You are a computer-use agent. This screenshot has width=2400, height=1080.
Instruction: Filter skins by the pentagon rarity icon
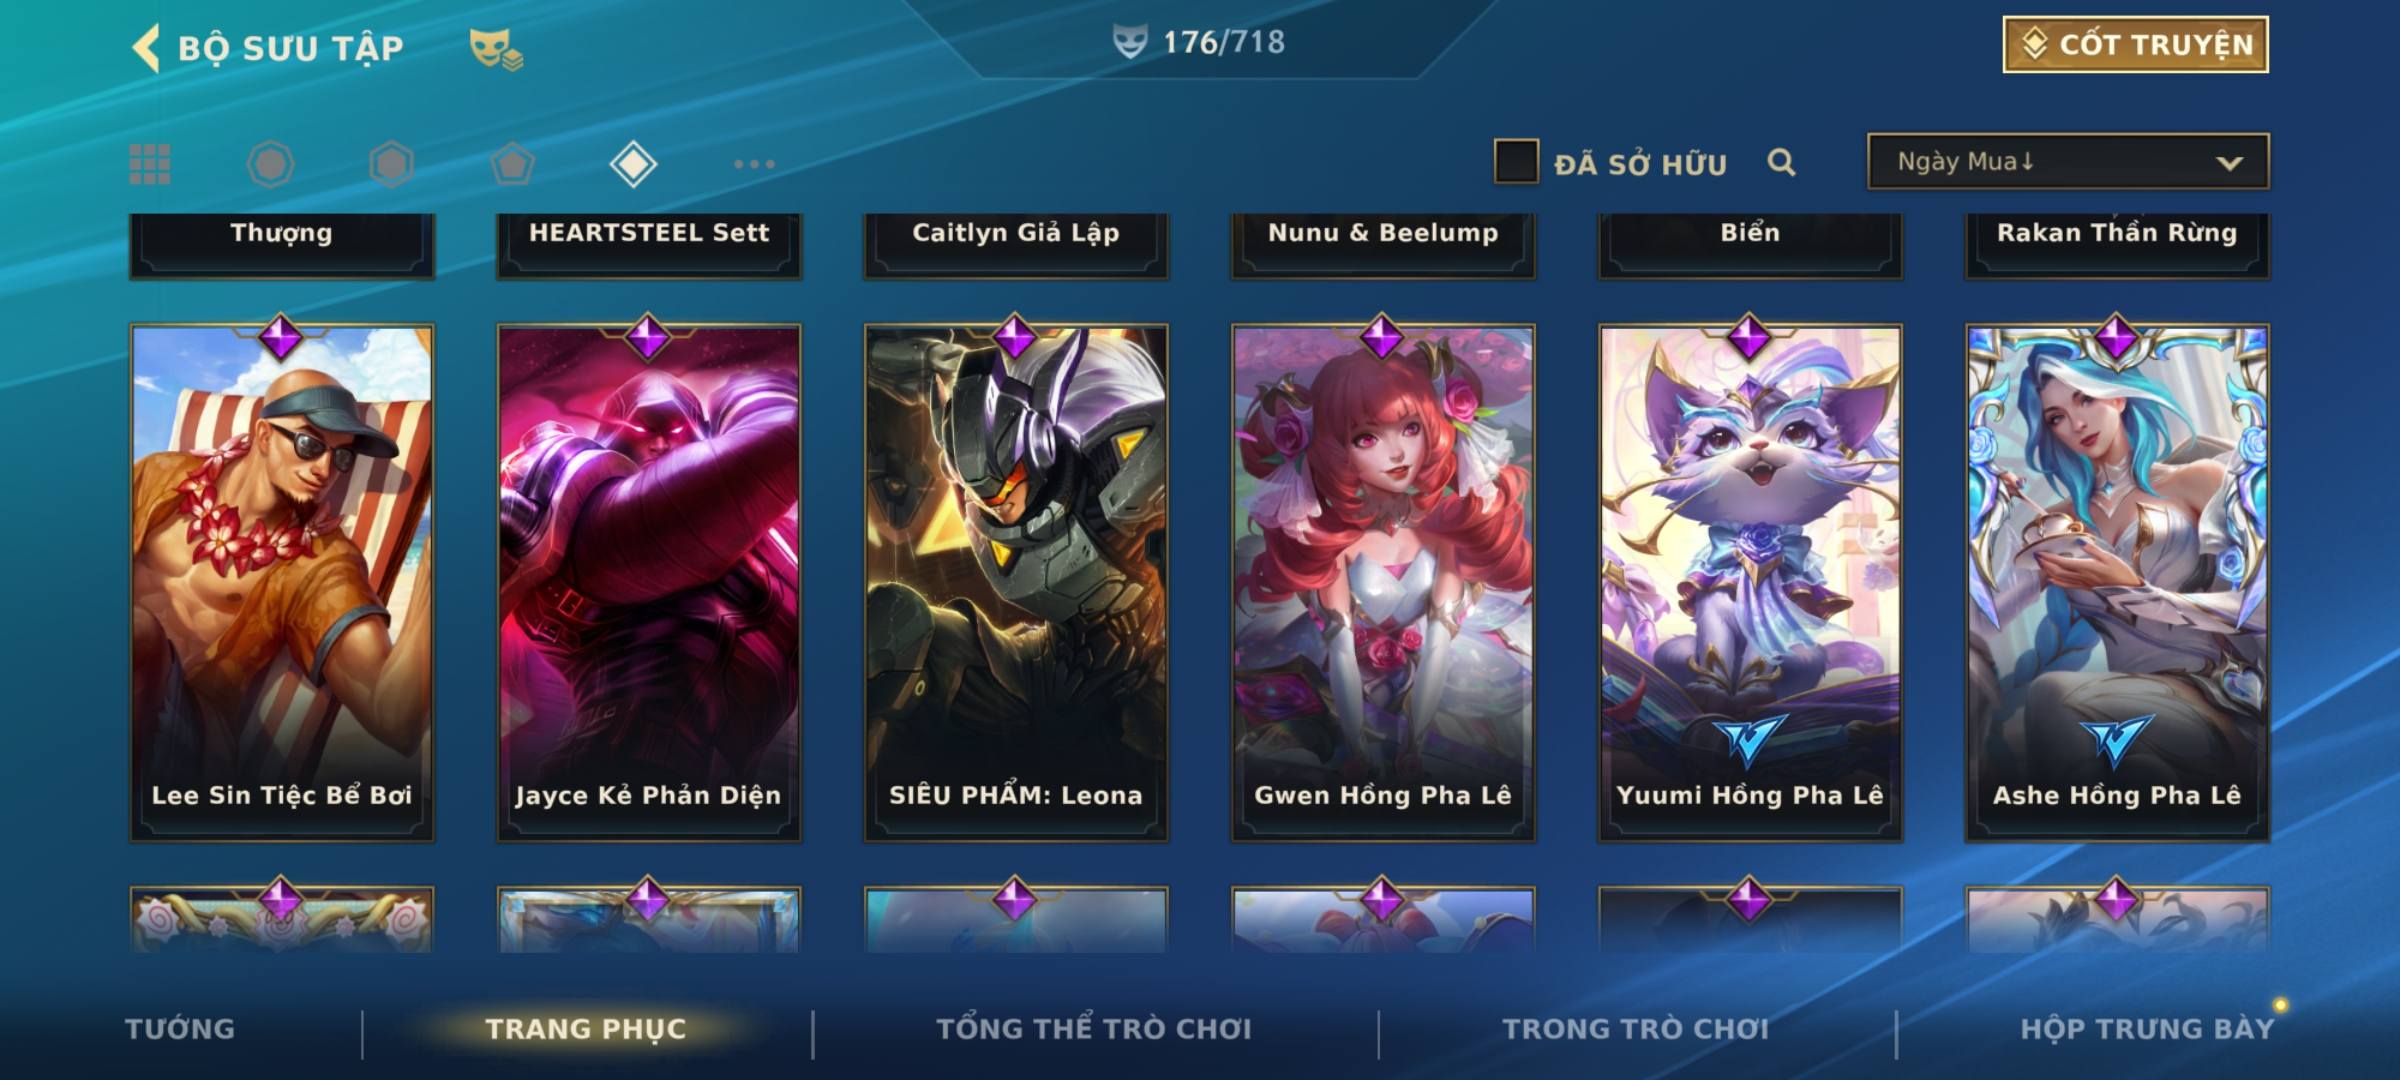(x=512, y=164)
